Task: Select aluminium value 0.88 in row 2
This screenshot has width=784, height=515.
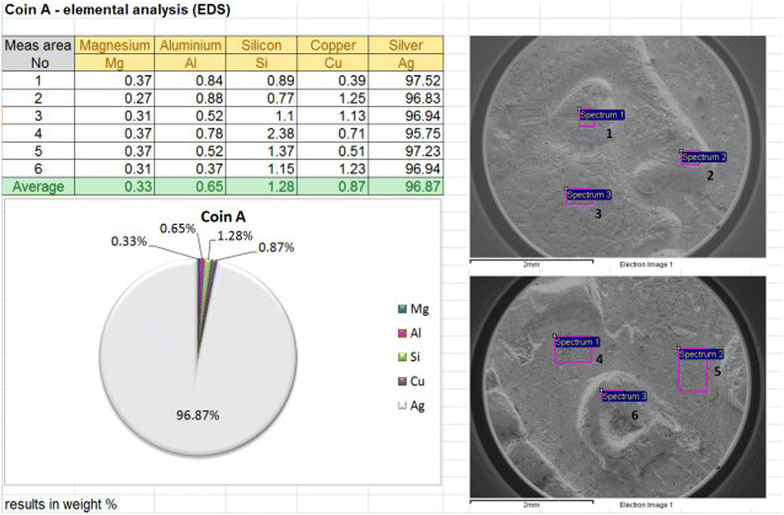Action: coord(190,98)
